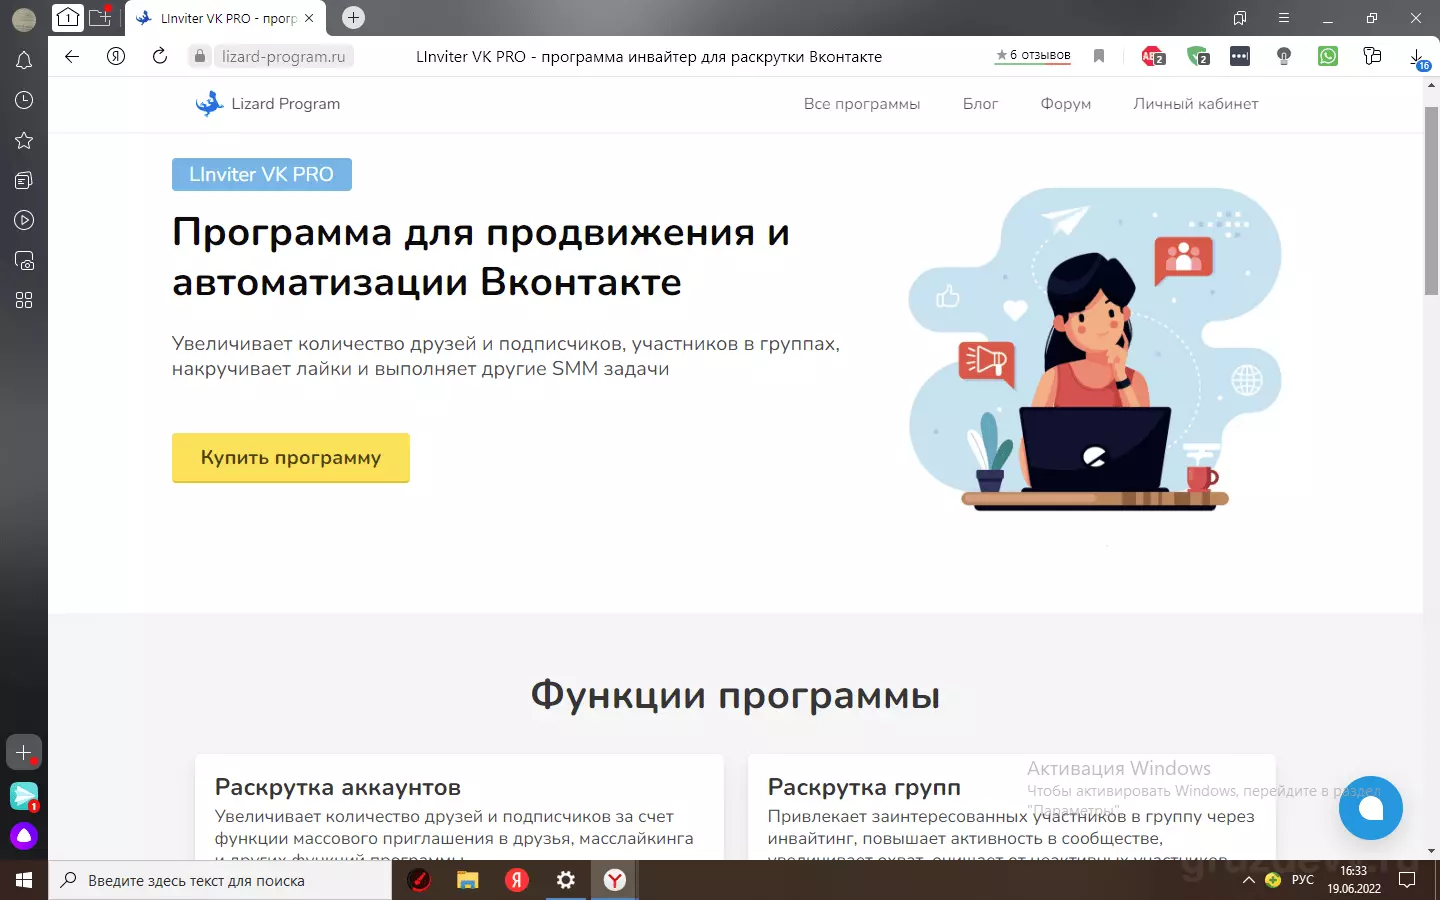Close the LInviter VK PRO tab
Screen dimensions: 1440x900
pyautogui.click(x=309, y=18)
